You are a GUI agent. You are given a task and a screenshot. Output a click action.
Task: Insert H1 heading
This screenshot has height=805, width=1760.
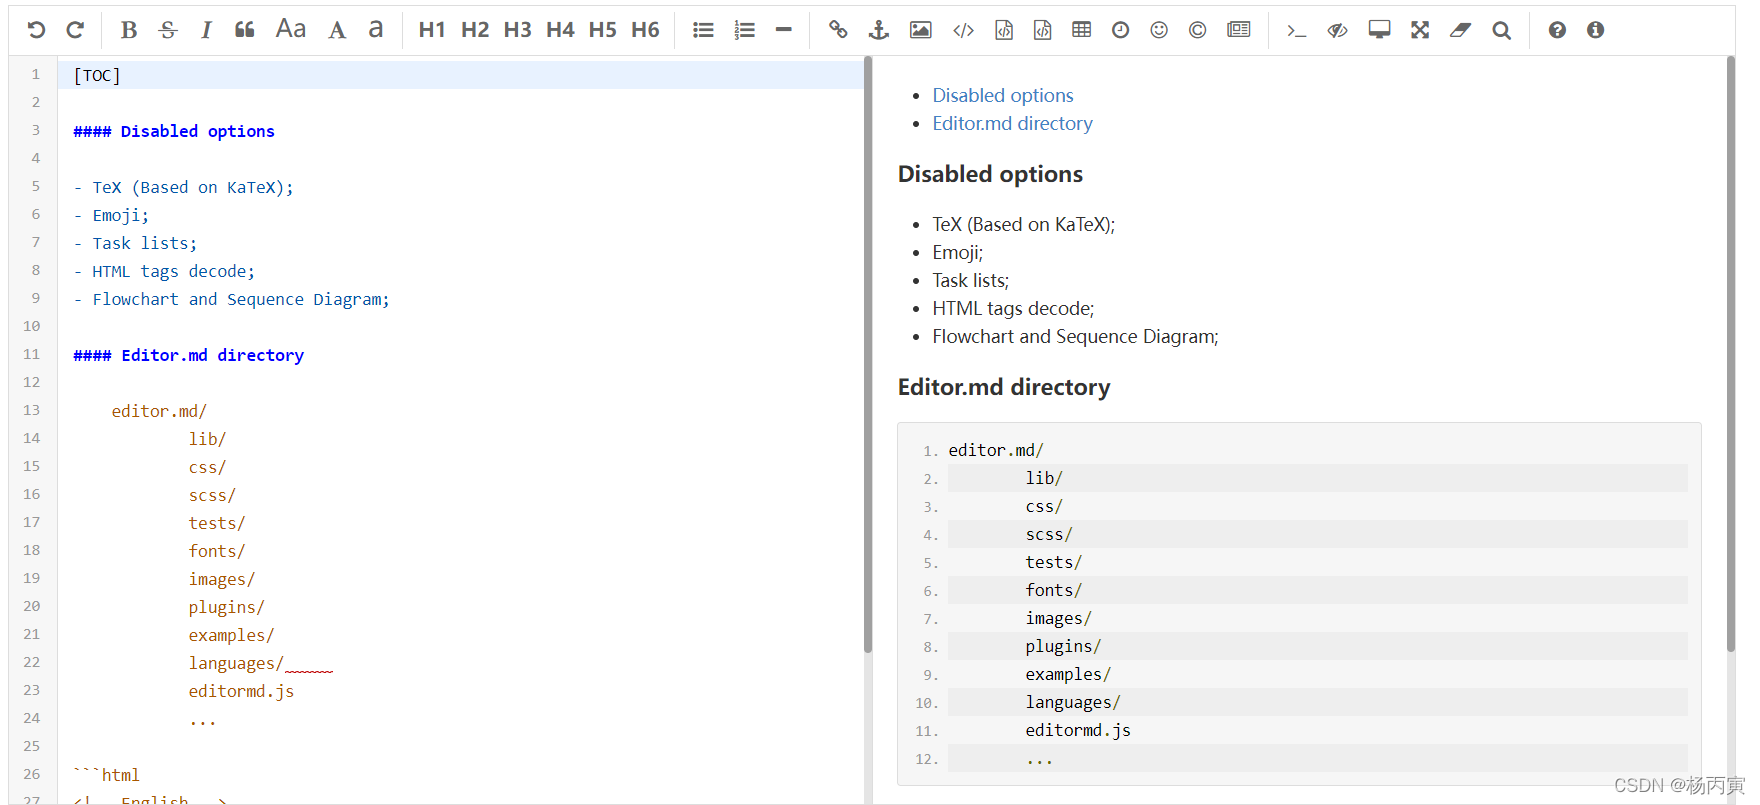[432, 30]
